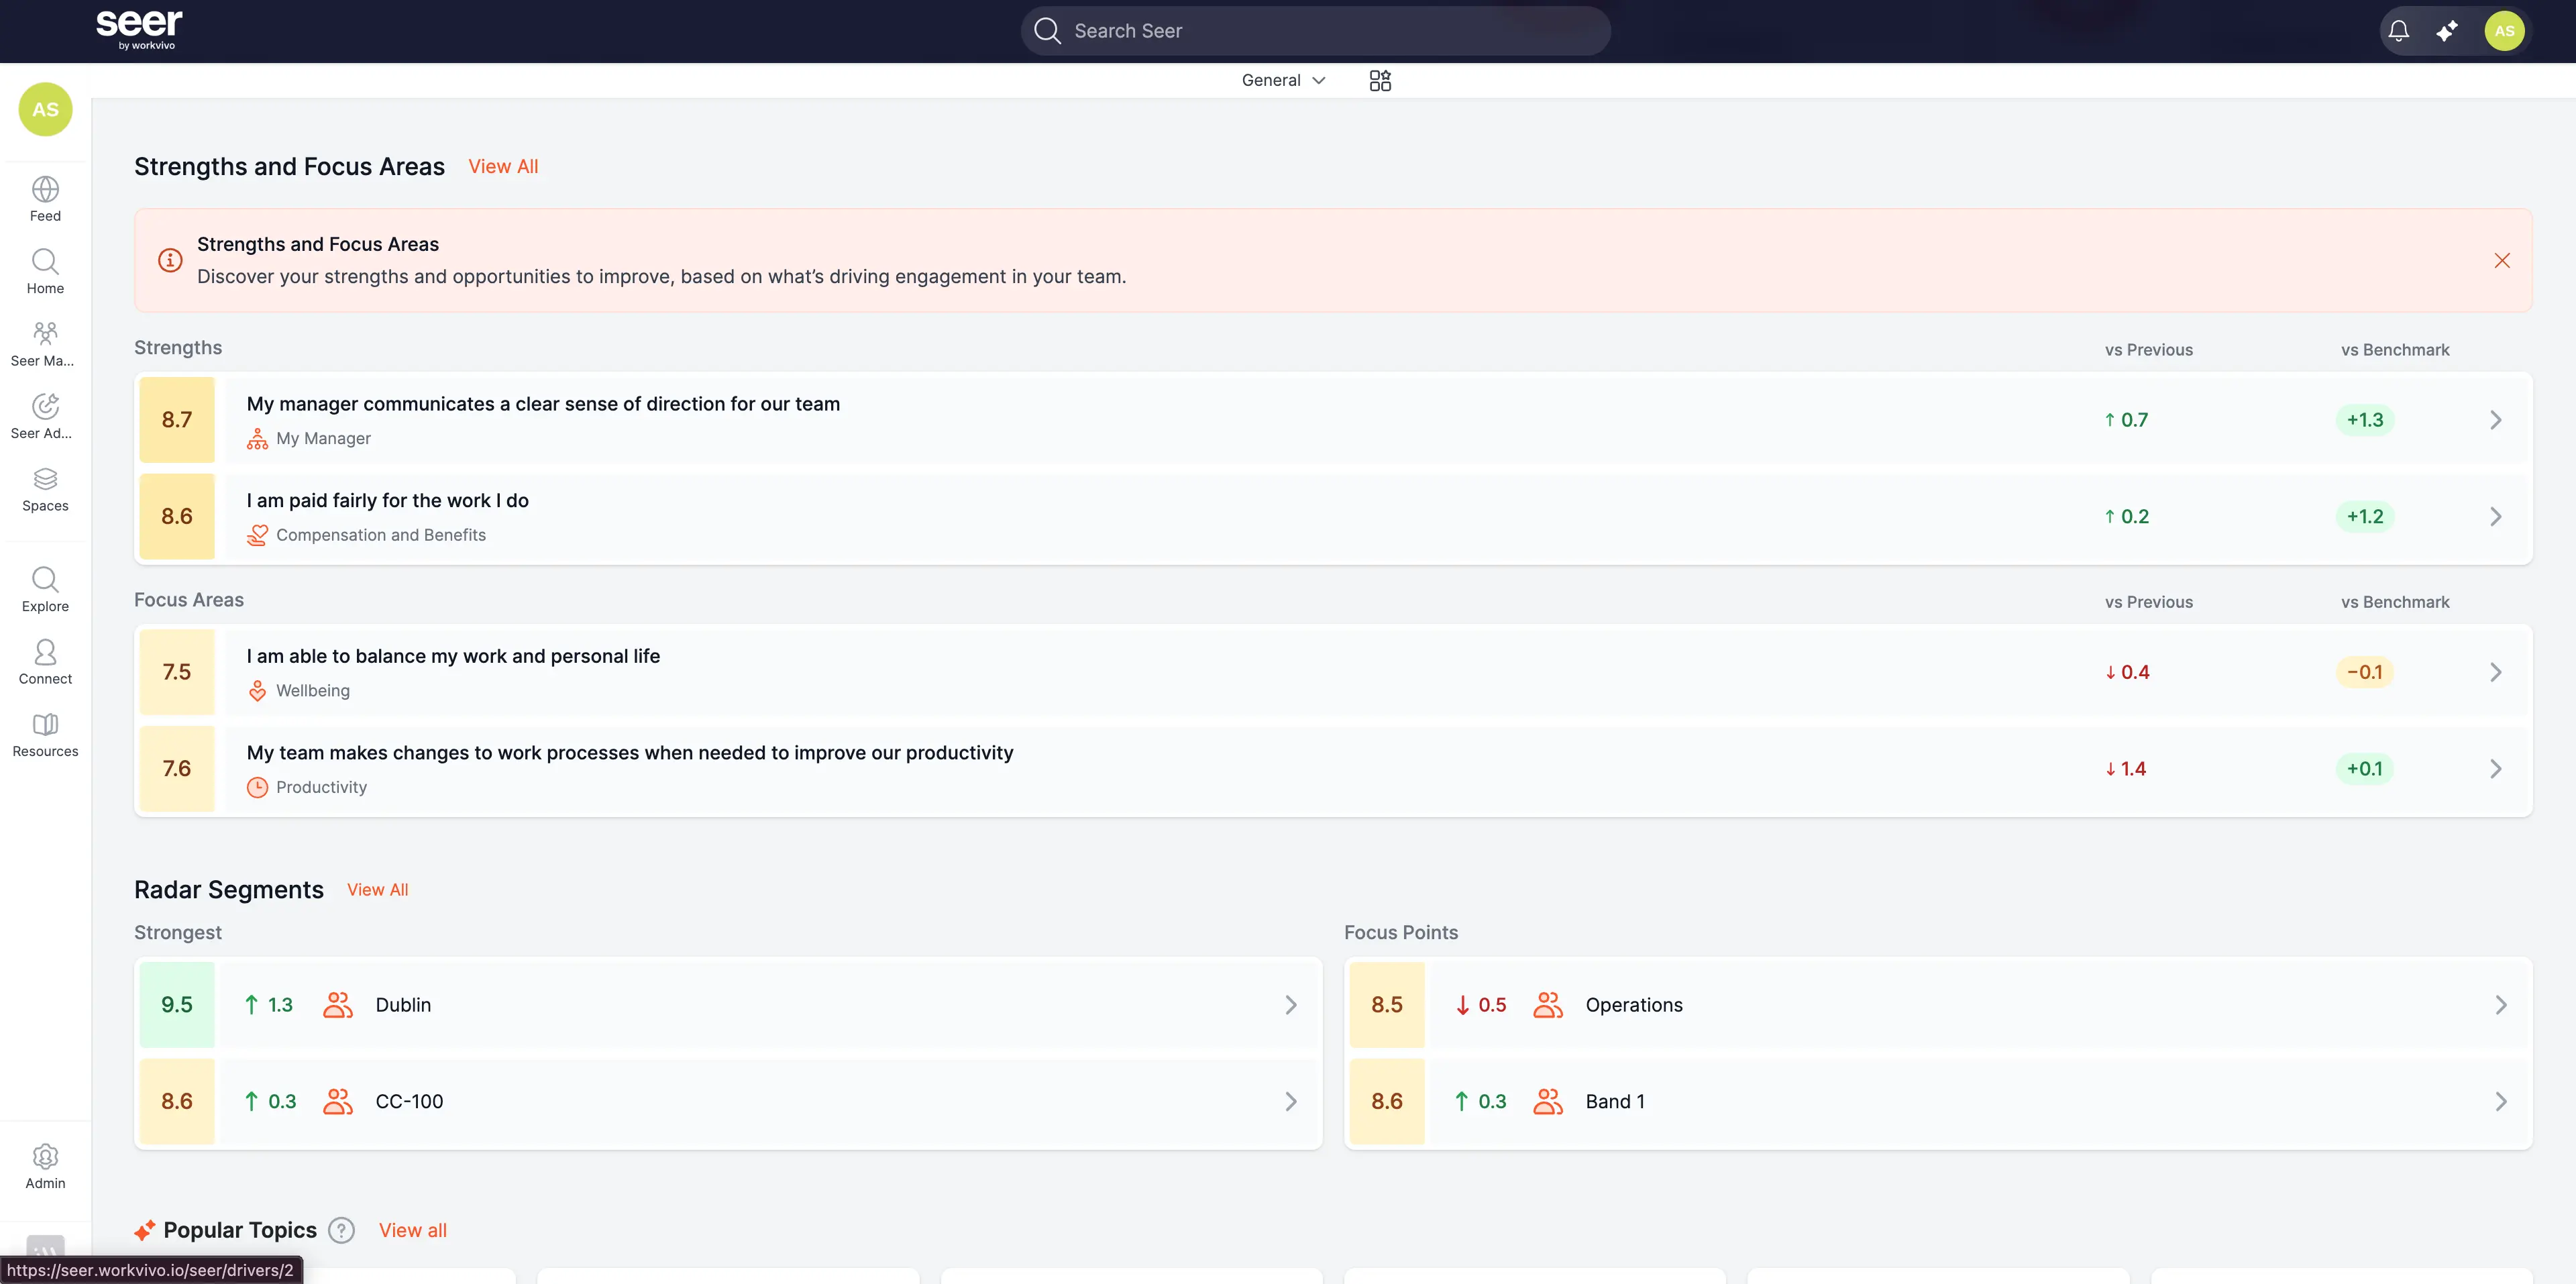Open CC-100 segment via its chevron

[x=1290, y=1101]
